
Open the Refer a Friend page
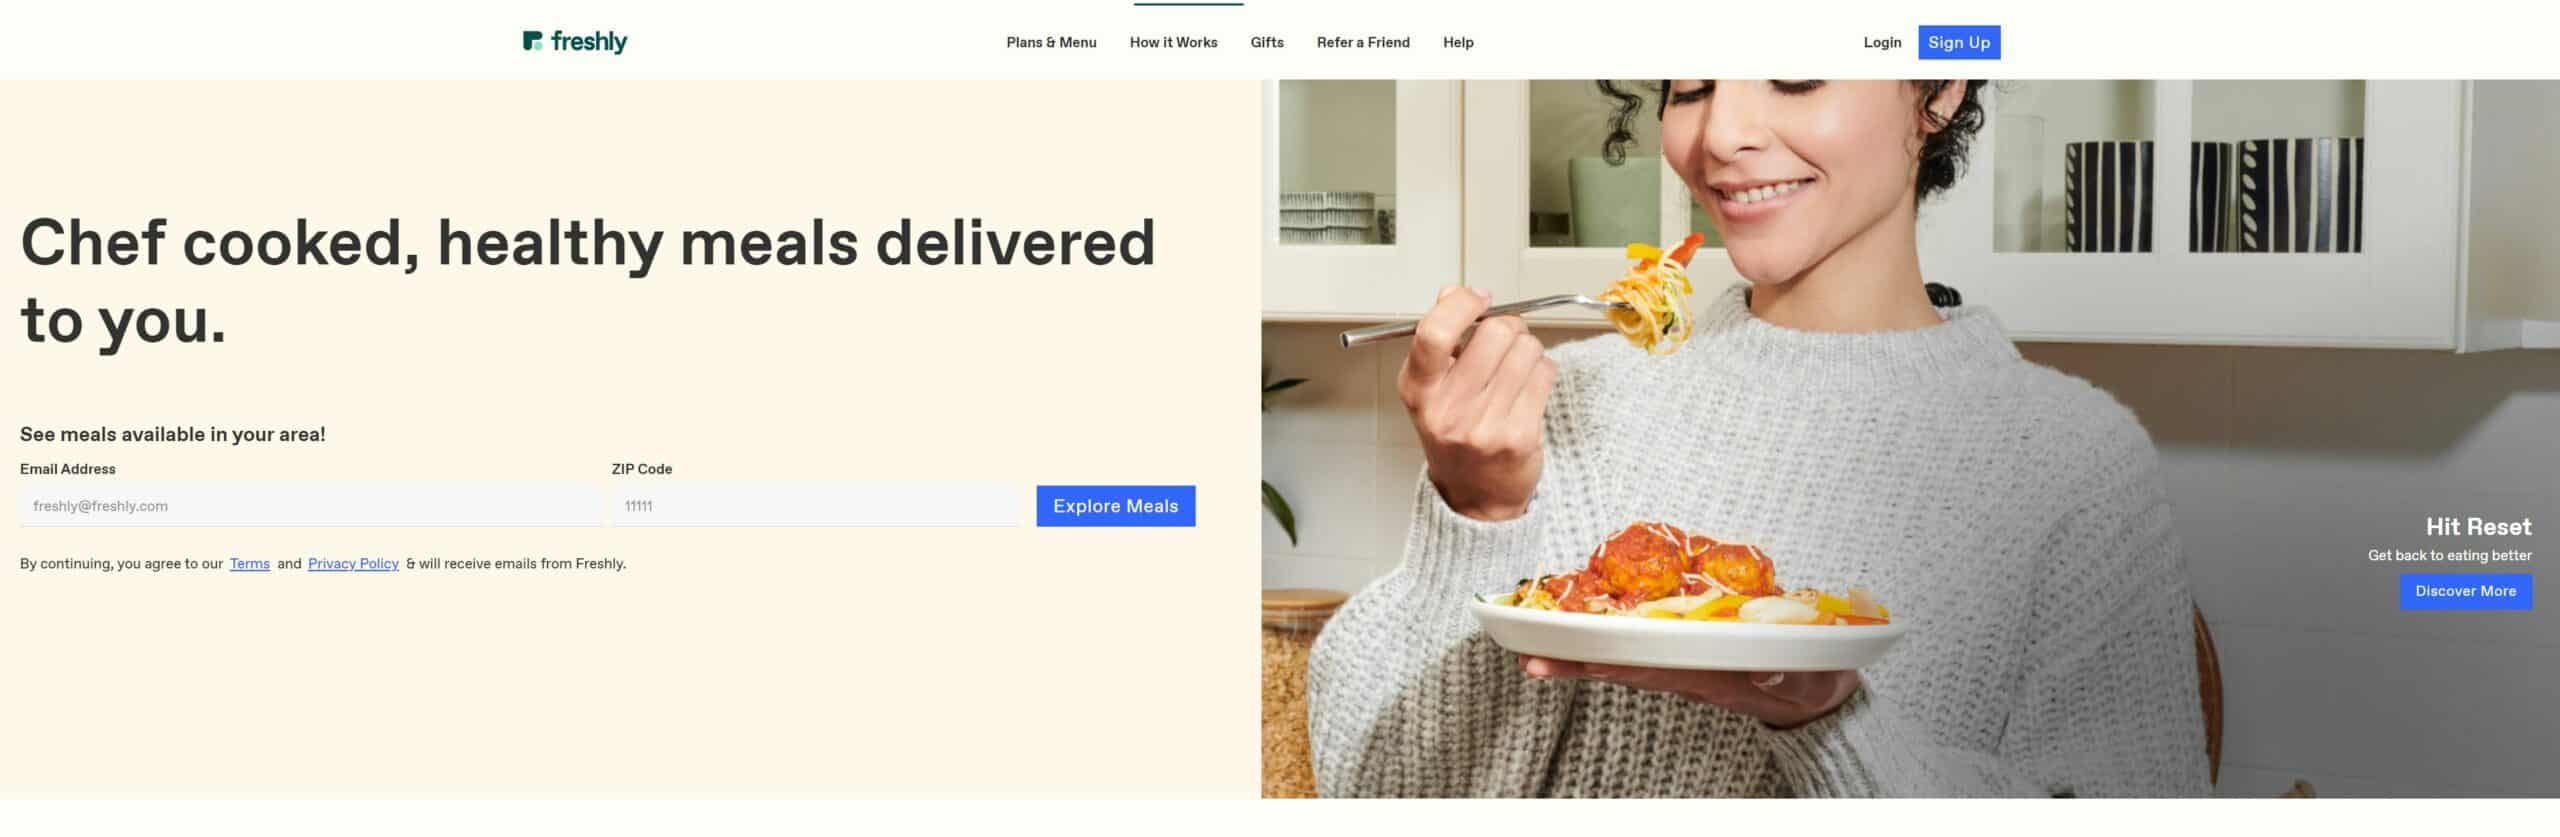coord(1363,42)
